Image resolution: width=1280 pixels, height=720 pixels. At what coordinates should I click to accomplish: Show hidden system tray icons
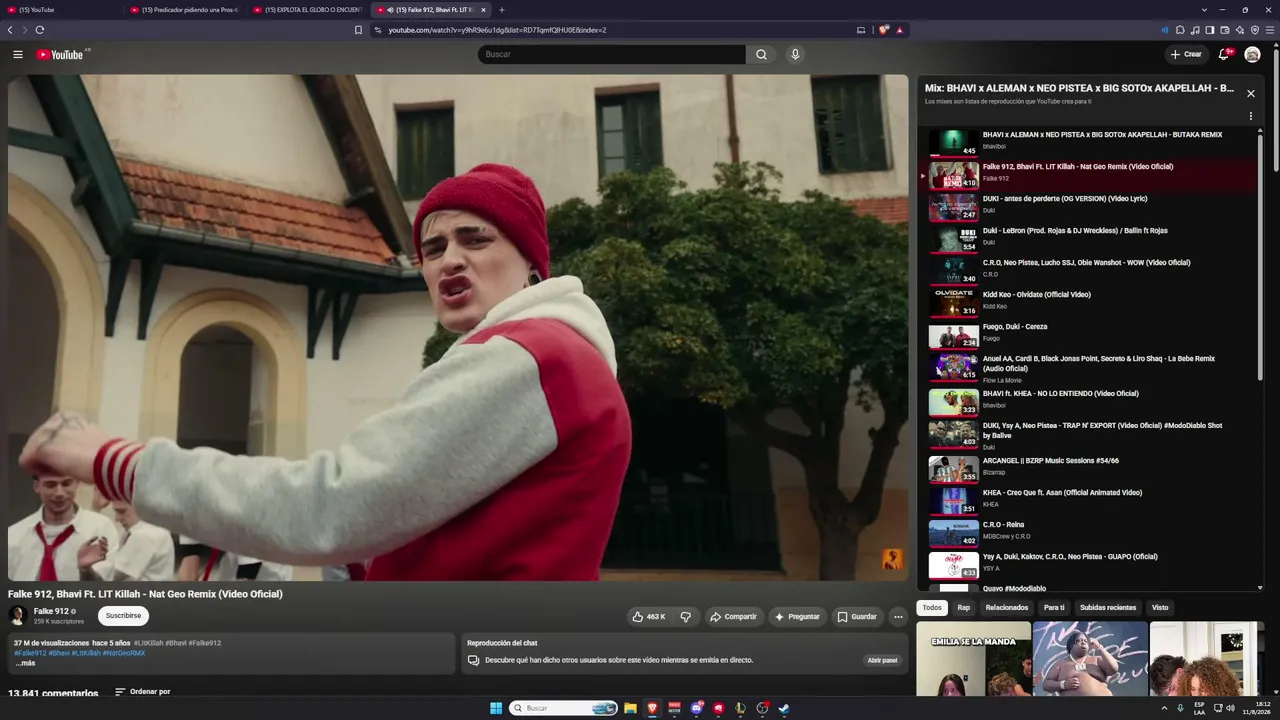[1165, 708]
